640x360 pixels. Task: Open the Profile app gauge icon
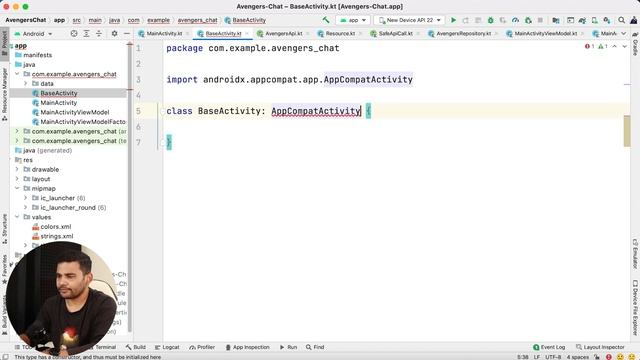516,20
